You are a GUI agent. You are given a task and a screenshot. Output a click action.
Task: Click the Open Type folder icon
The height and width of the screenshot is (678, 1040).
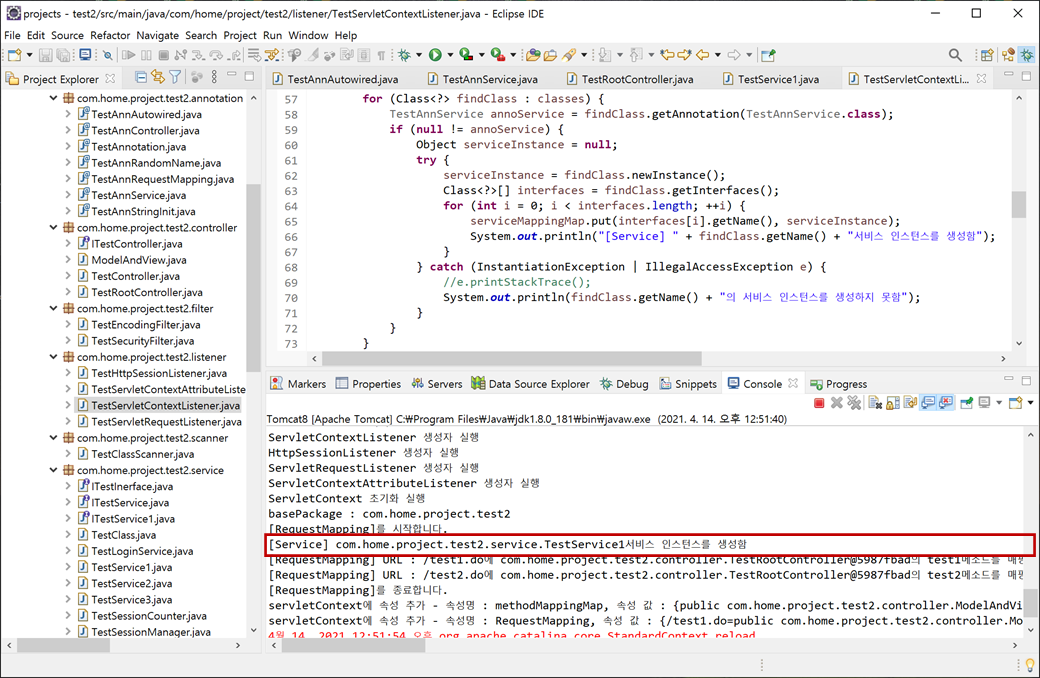533,55
